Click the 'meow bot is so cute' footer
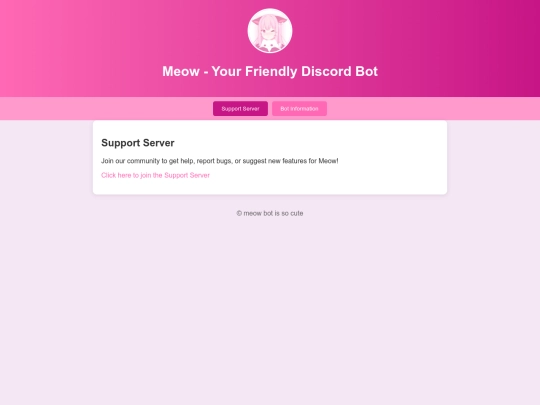540x405 pixels. click(x=270, y=214)
